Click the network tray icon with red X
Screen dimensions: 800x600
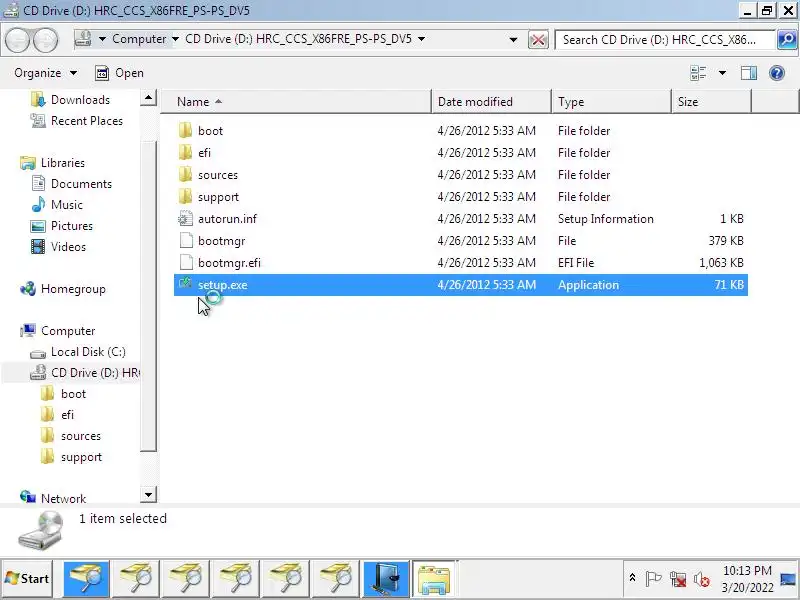pos(678,579)
